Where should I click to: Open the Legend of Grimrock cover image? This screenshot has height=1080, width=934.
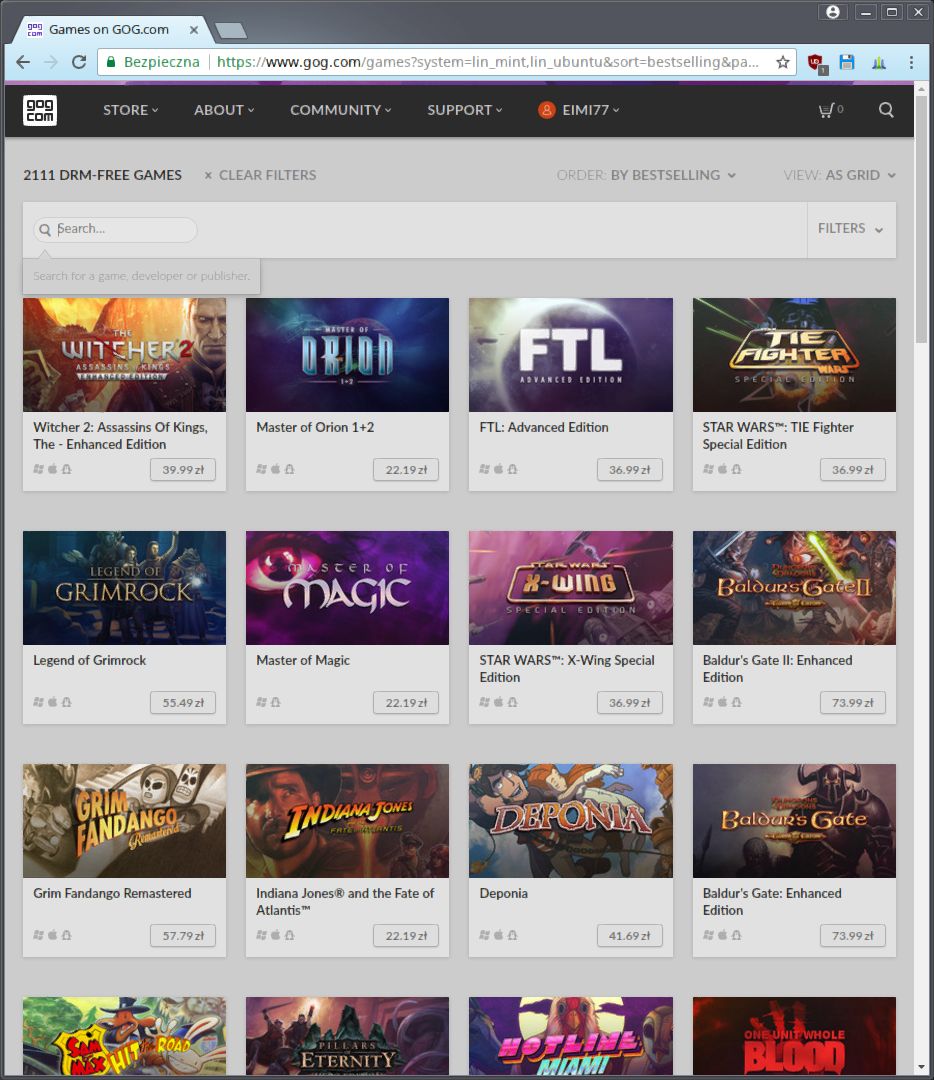pyautogui.click(x=124, y=588)
